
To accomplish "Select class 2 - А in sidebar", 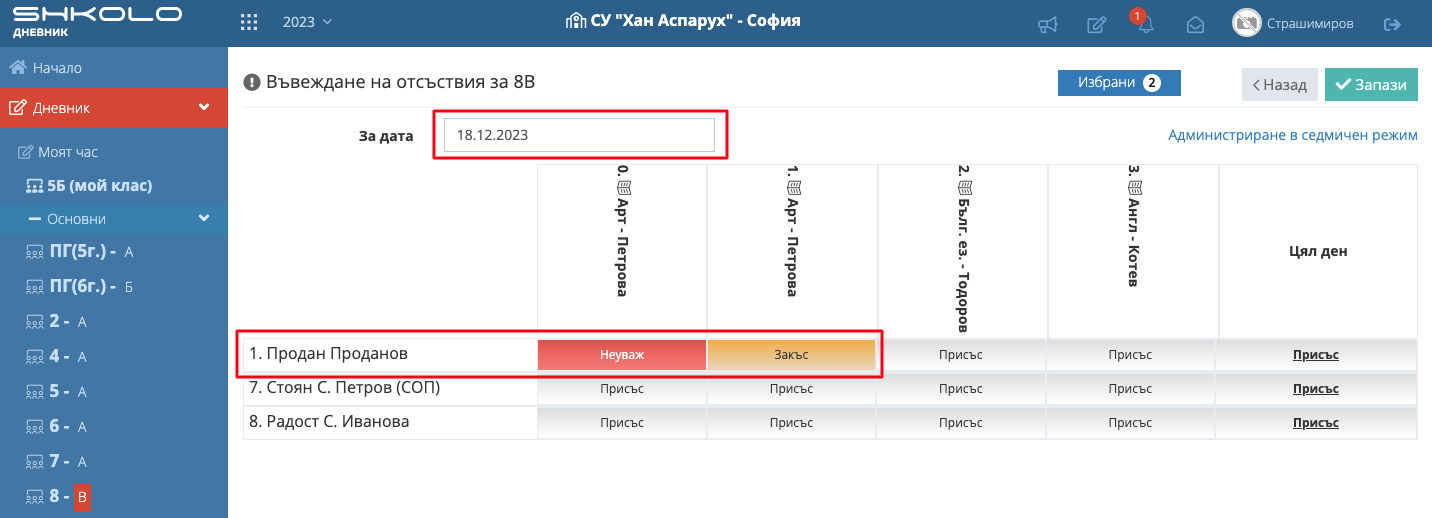I will pyautogui.click(x=56, y=322).
